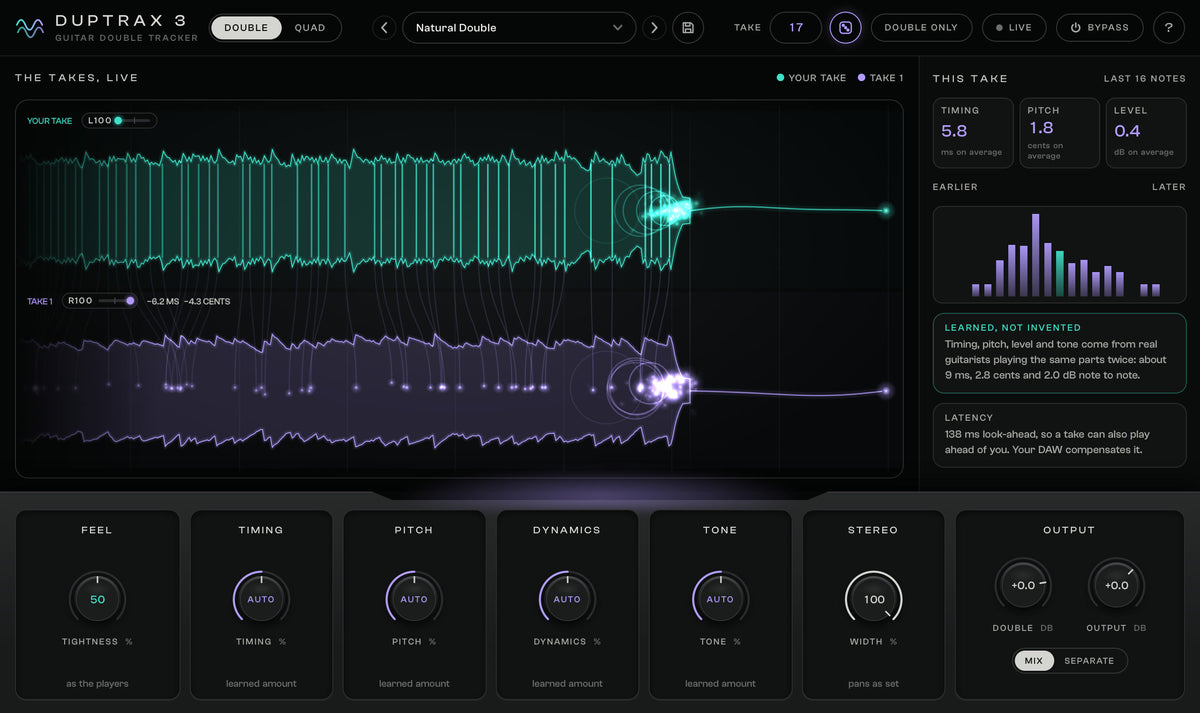Click the 'EARLIER' histogram label
This screenshot has height=713, width=1200.
pyautogui.click(x=955, y=187)
